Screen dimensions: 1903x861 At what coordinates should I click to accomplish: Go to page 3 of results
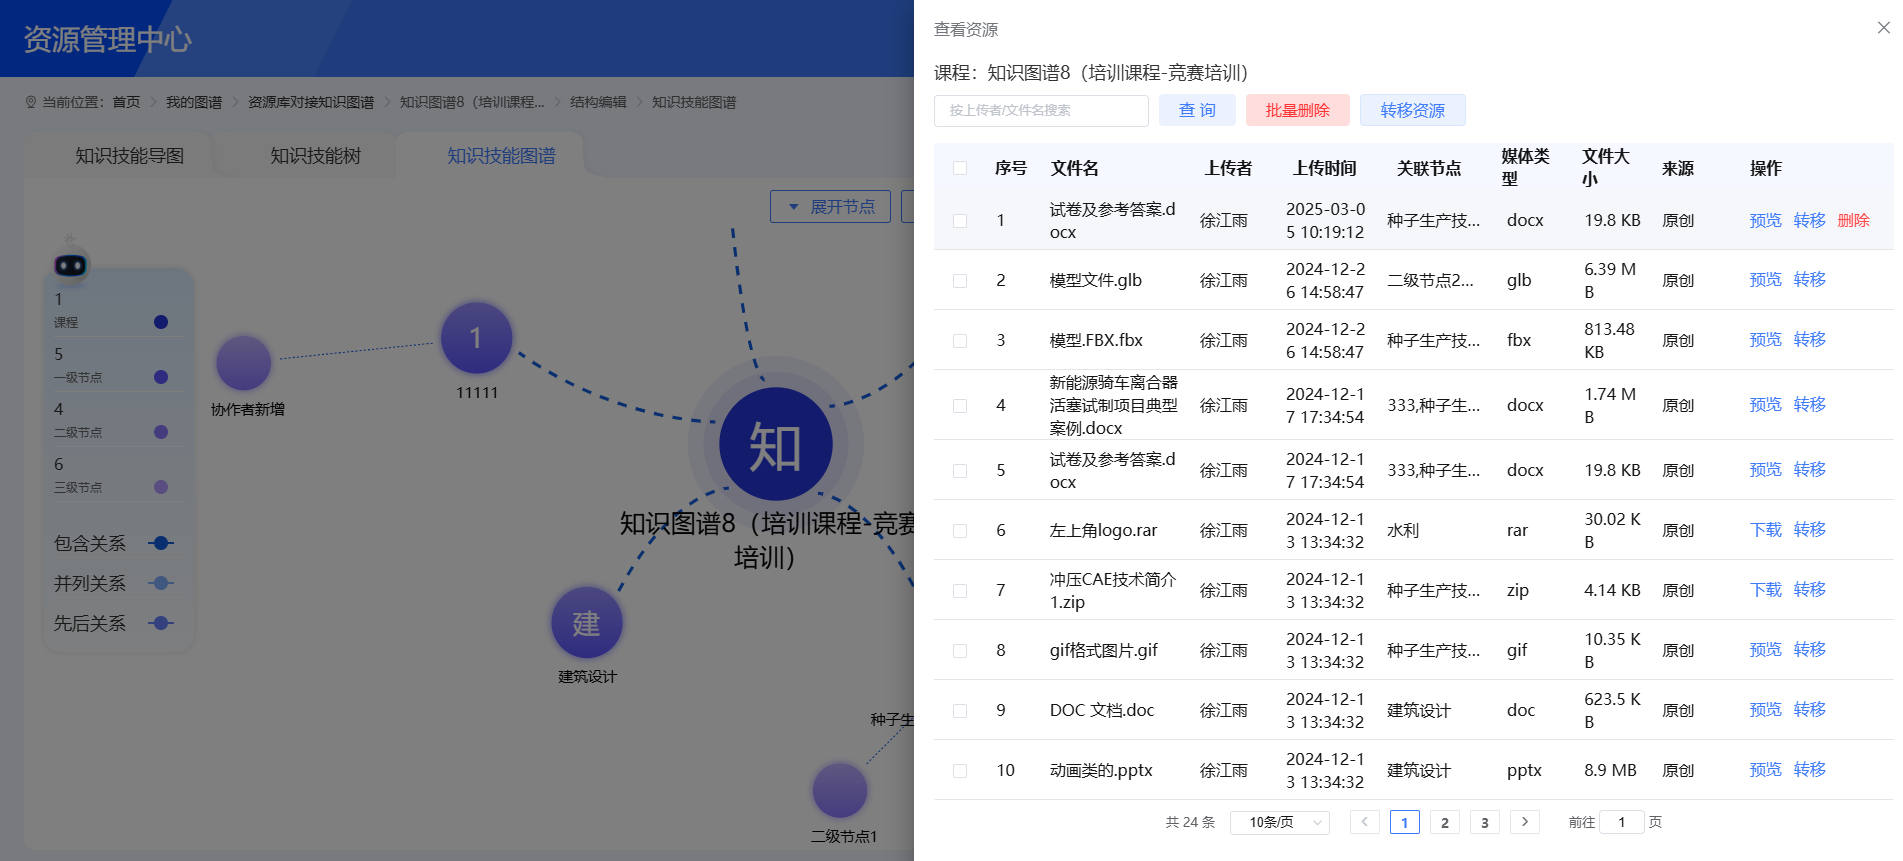1484,822
